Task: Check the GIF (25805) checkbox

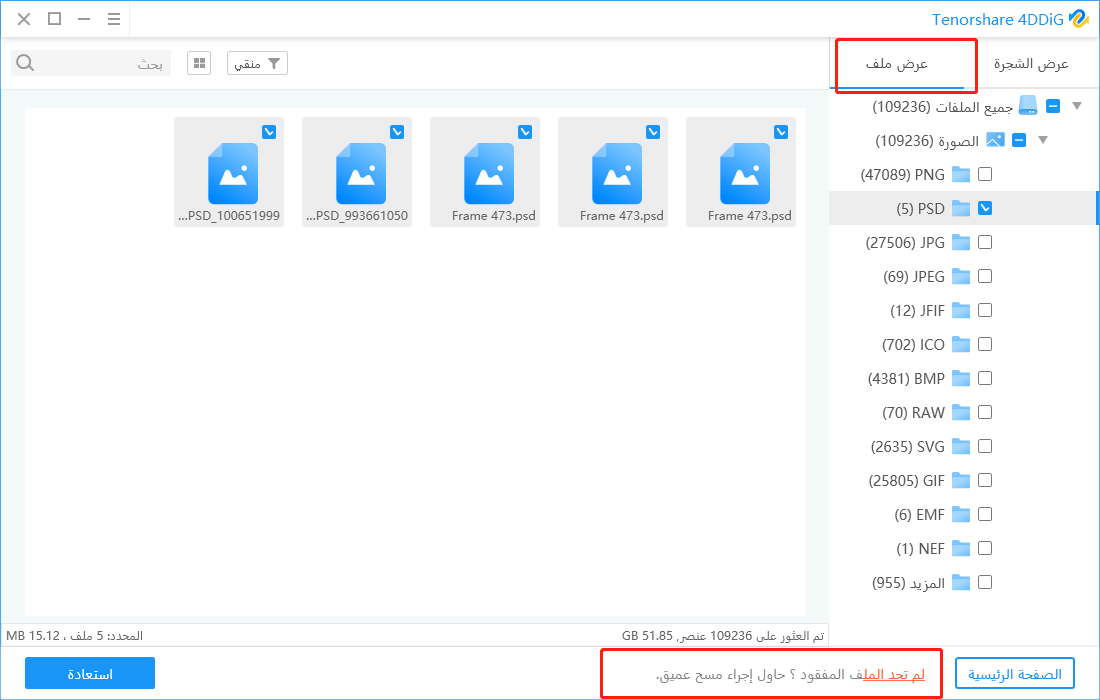Action: (985, 480)
